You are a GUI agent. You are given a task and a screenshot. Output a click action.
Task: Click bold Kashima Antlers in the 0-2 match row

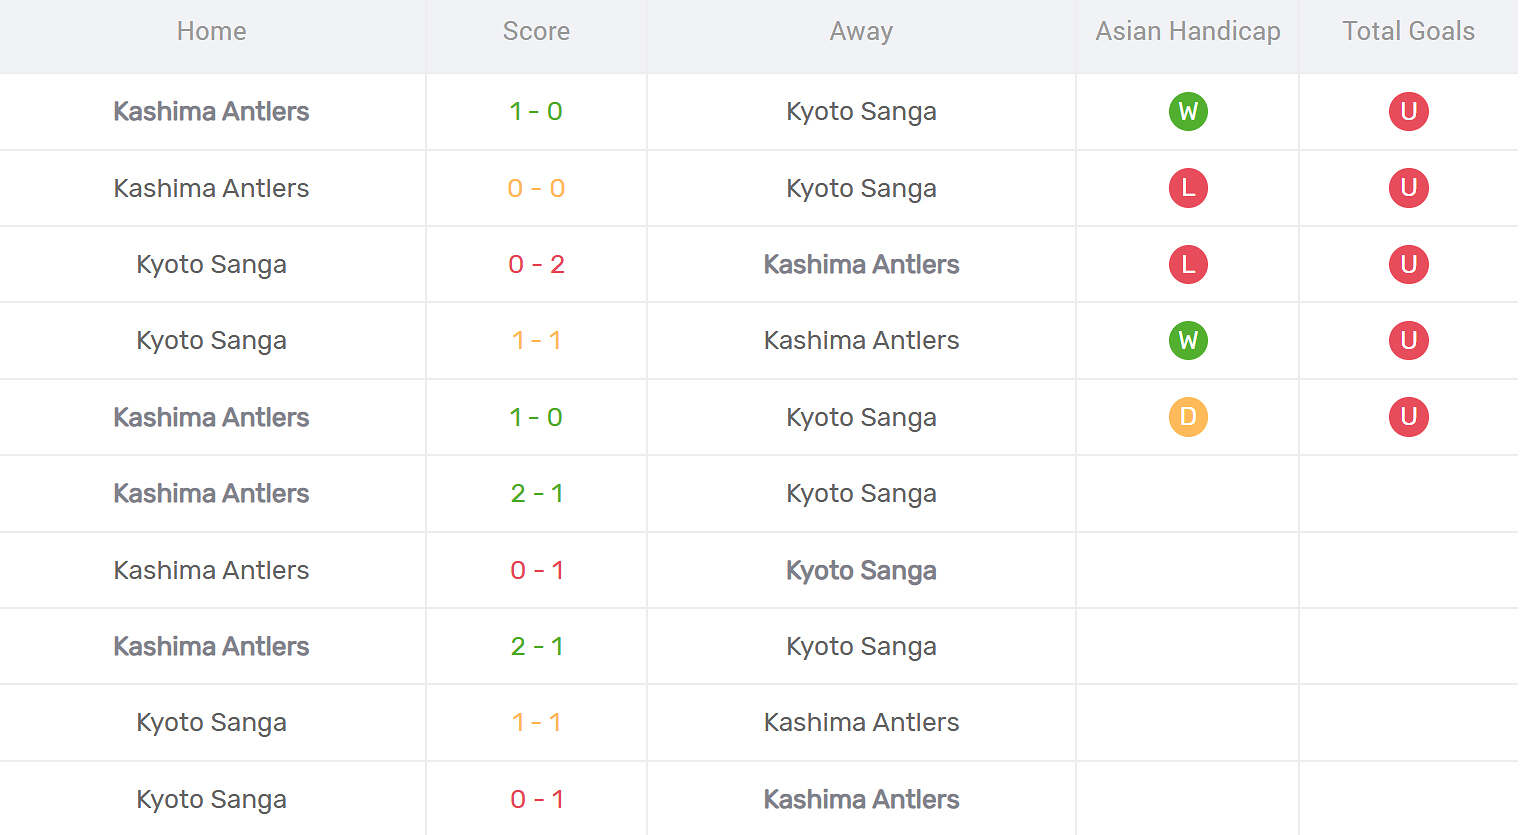861,264
